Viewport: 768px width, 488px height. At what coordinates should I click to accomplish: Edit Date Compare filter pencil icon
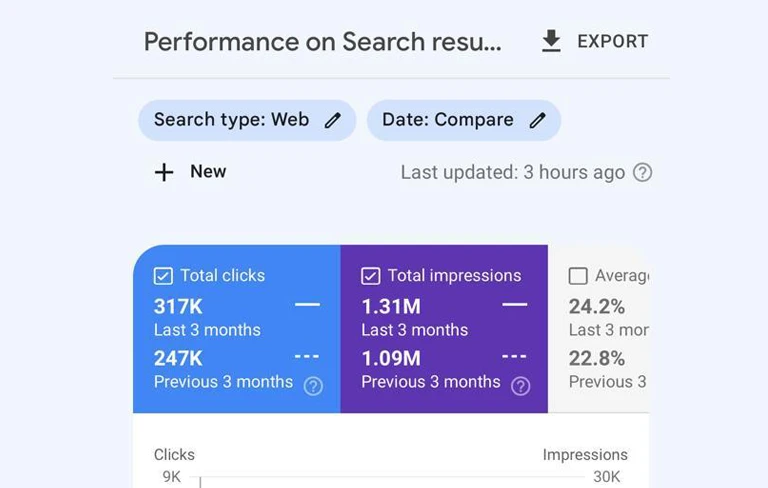pos(537,120)
